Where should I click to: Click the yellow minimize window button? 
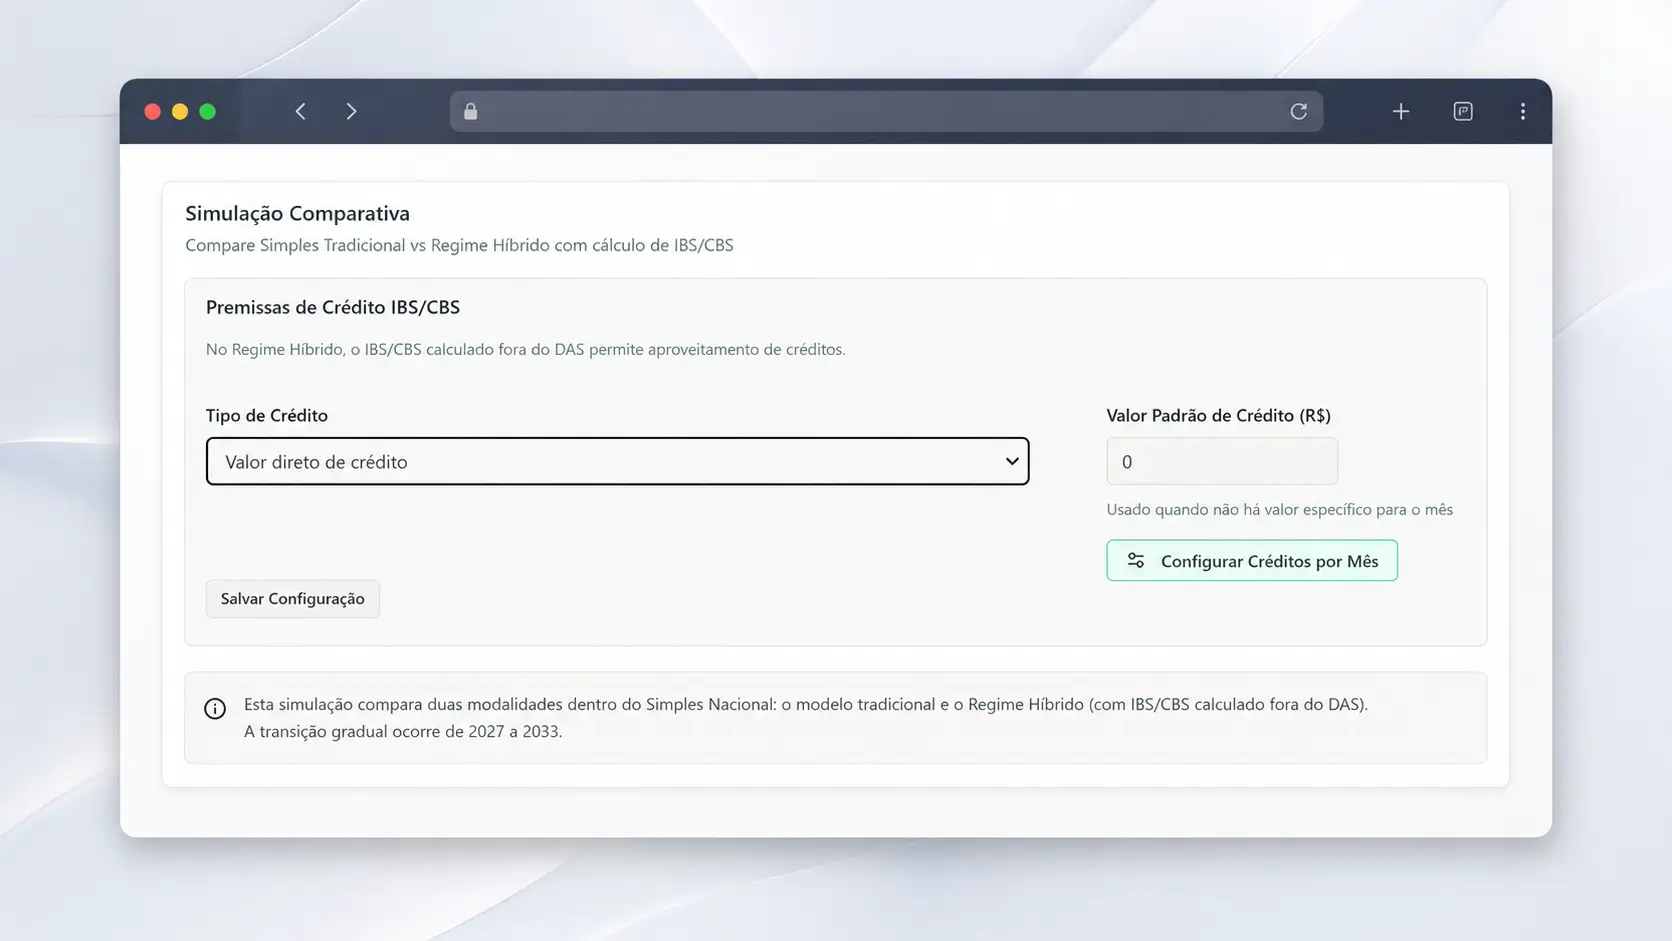[180, 111]
